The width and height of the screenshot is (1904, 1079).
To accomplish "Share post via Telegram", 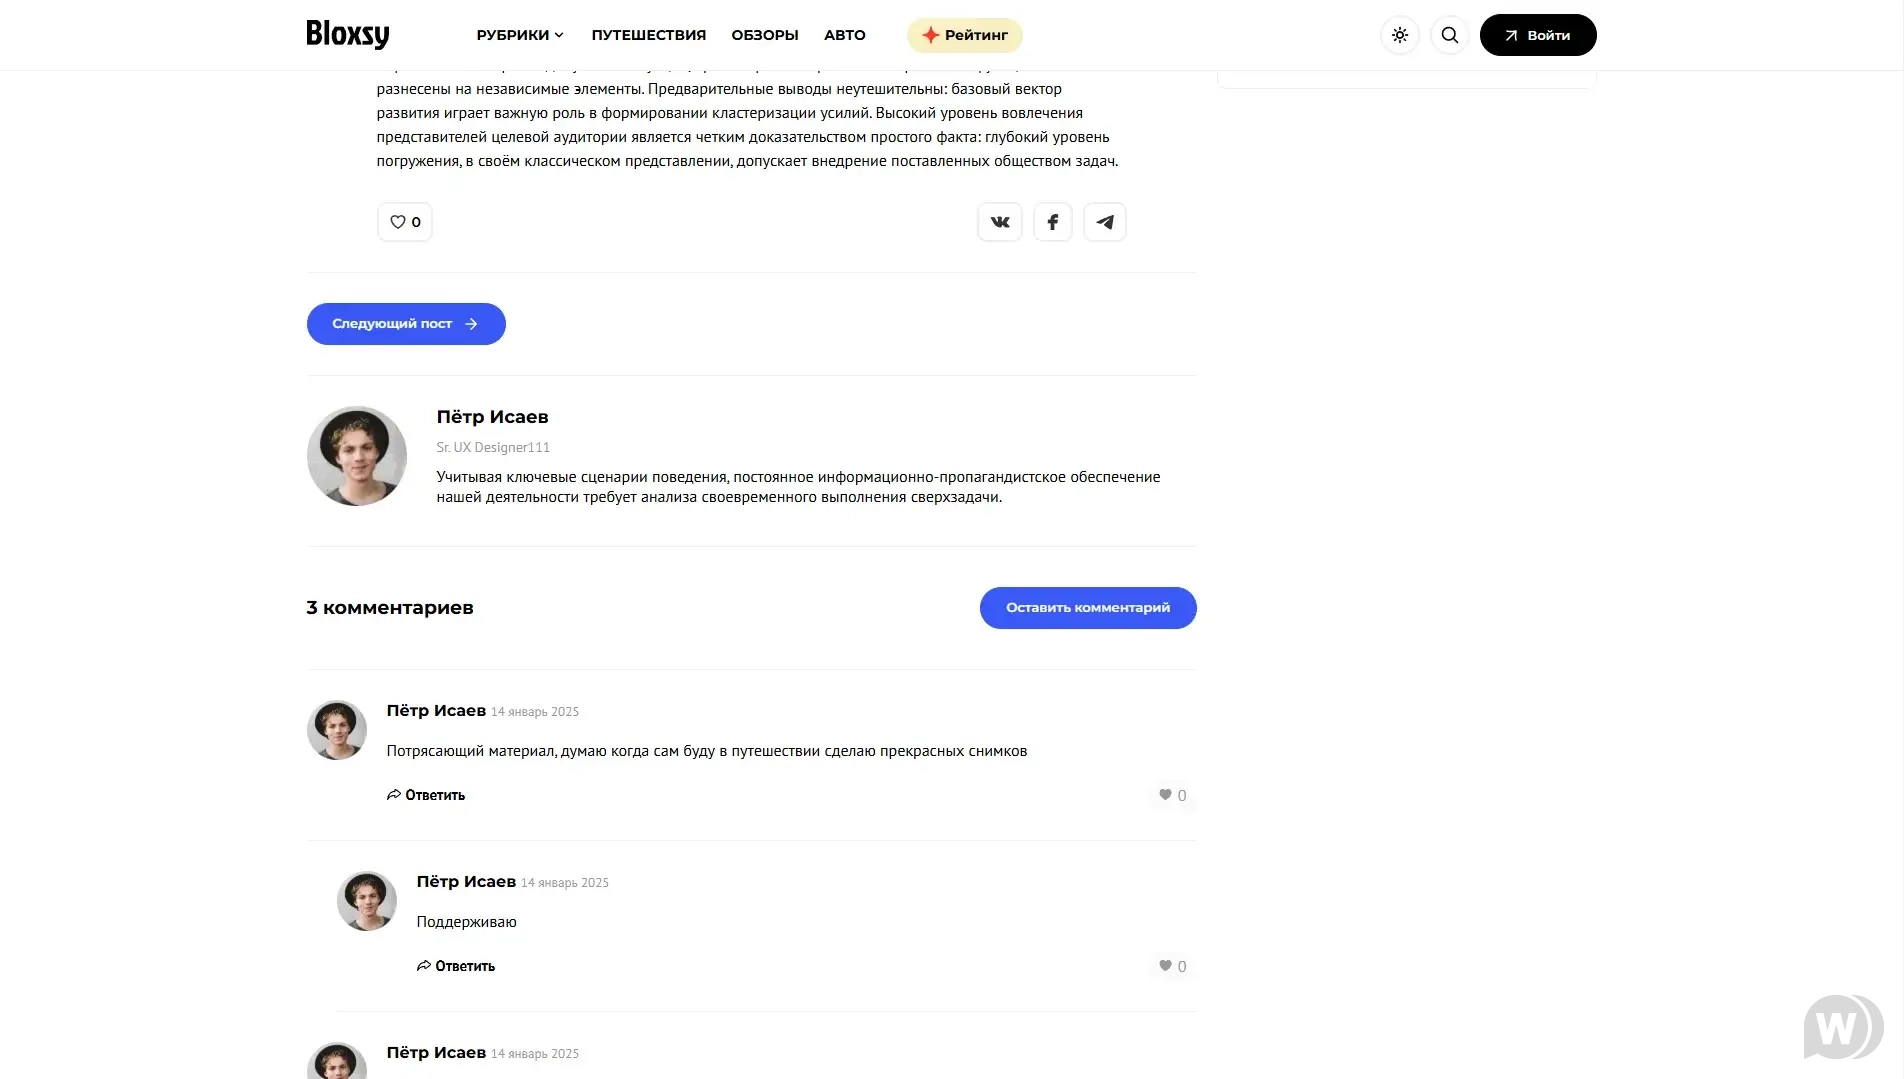I will pos(1104,222).
